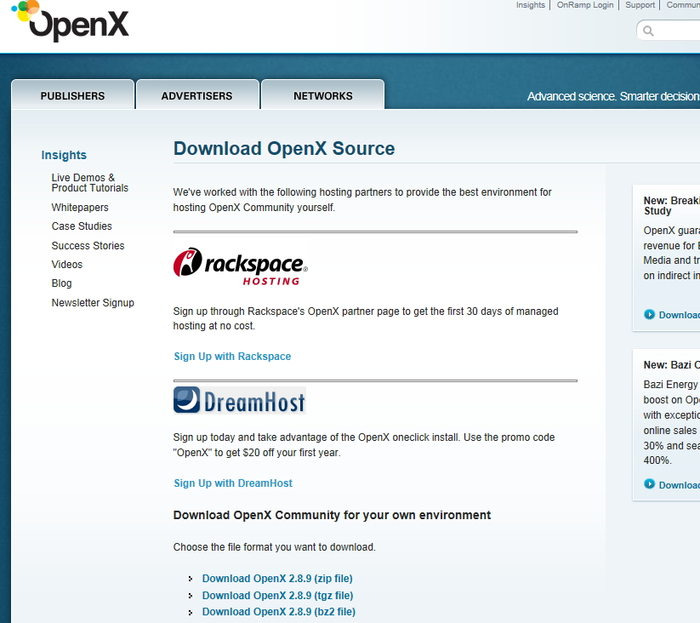Open OnRamp Login link

(585, 5)
